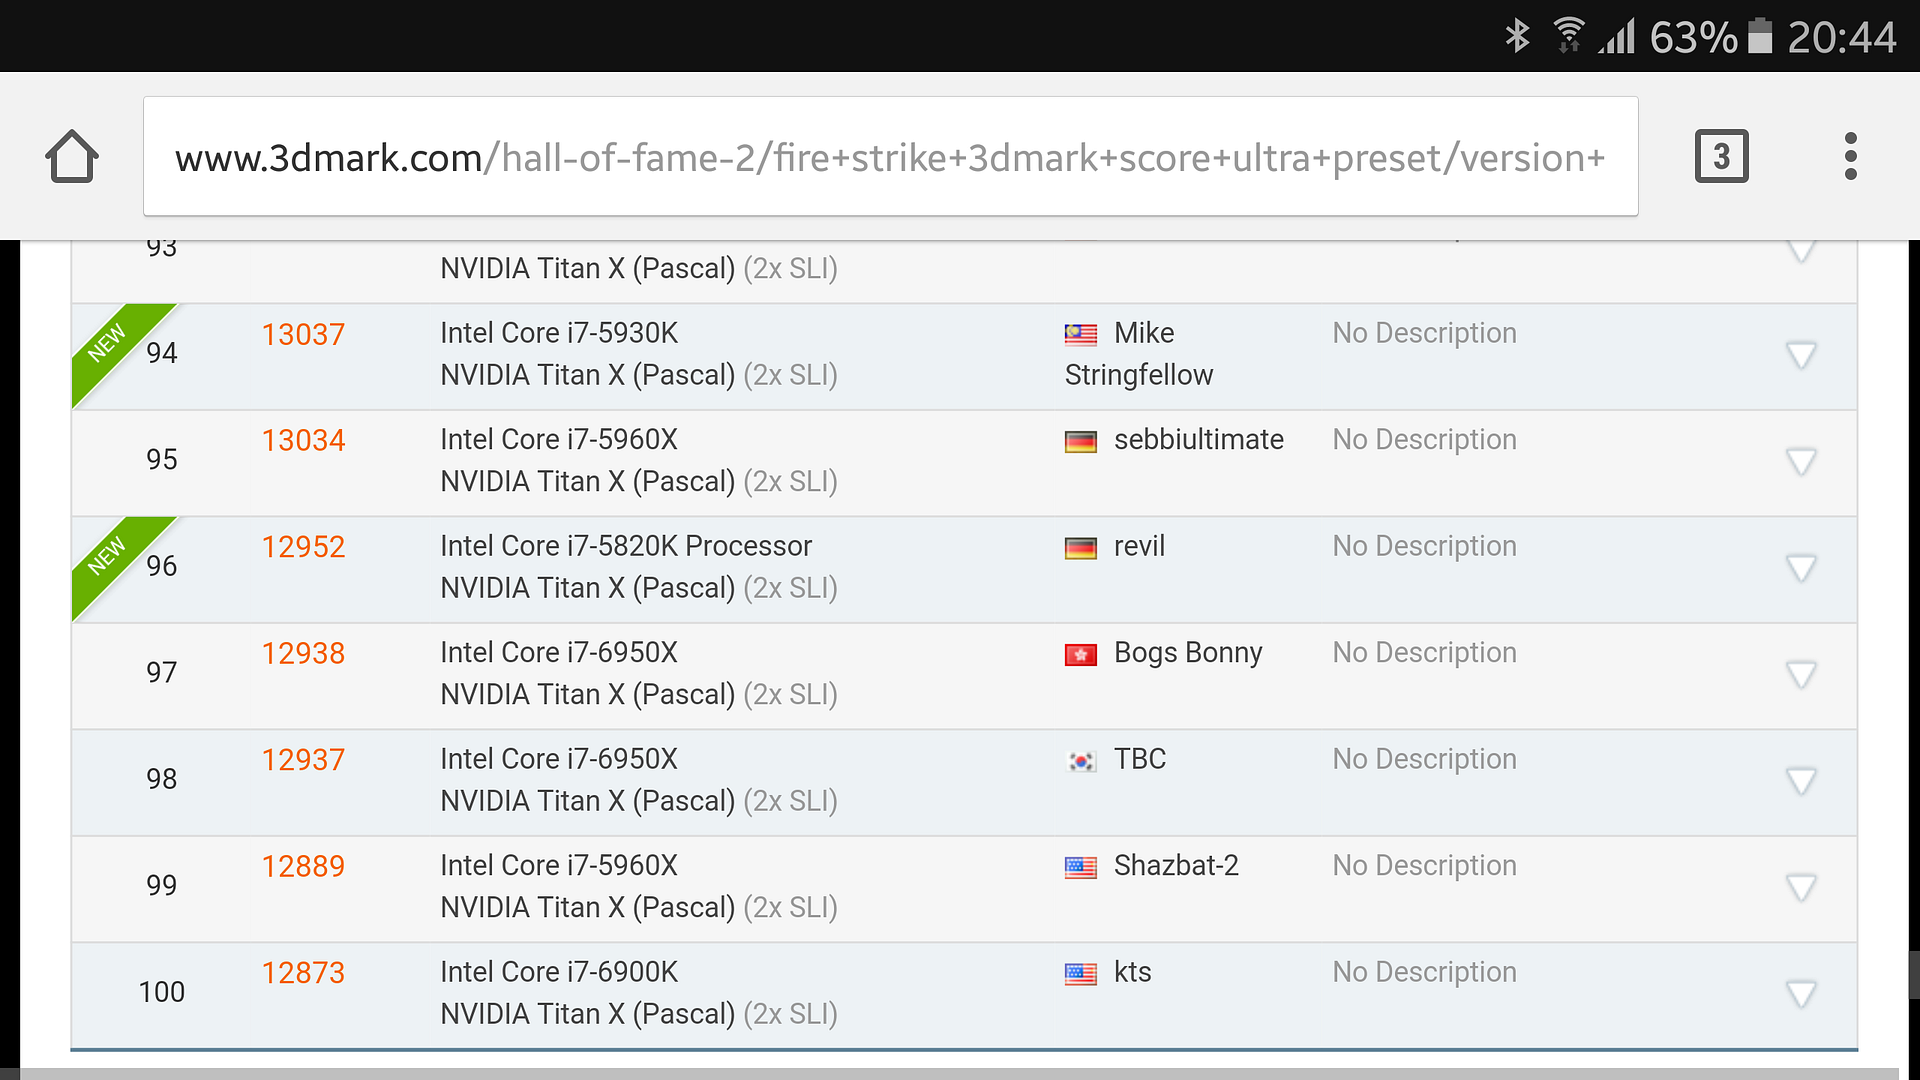Expand row 97 Bogs Bonny details
This screenshot has height=1080, width=1920.
tap(1801, 675)
